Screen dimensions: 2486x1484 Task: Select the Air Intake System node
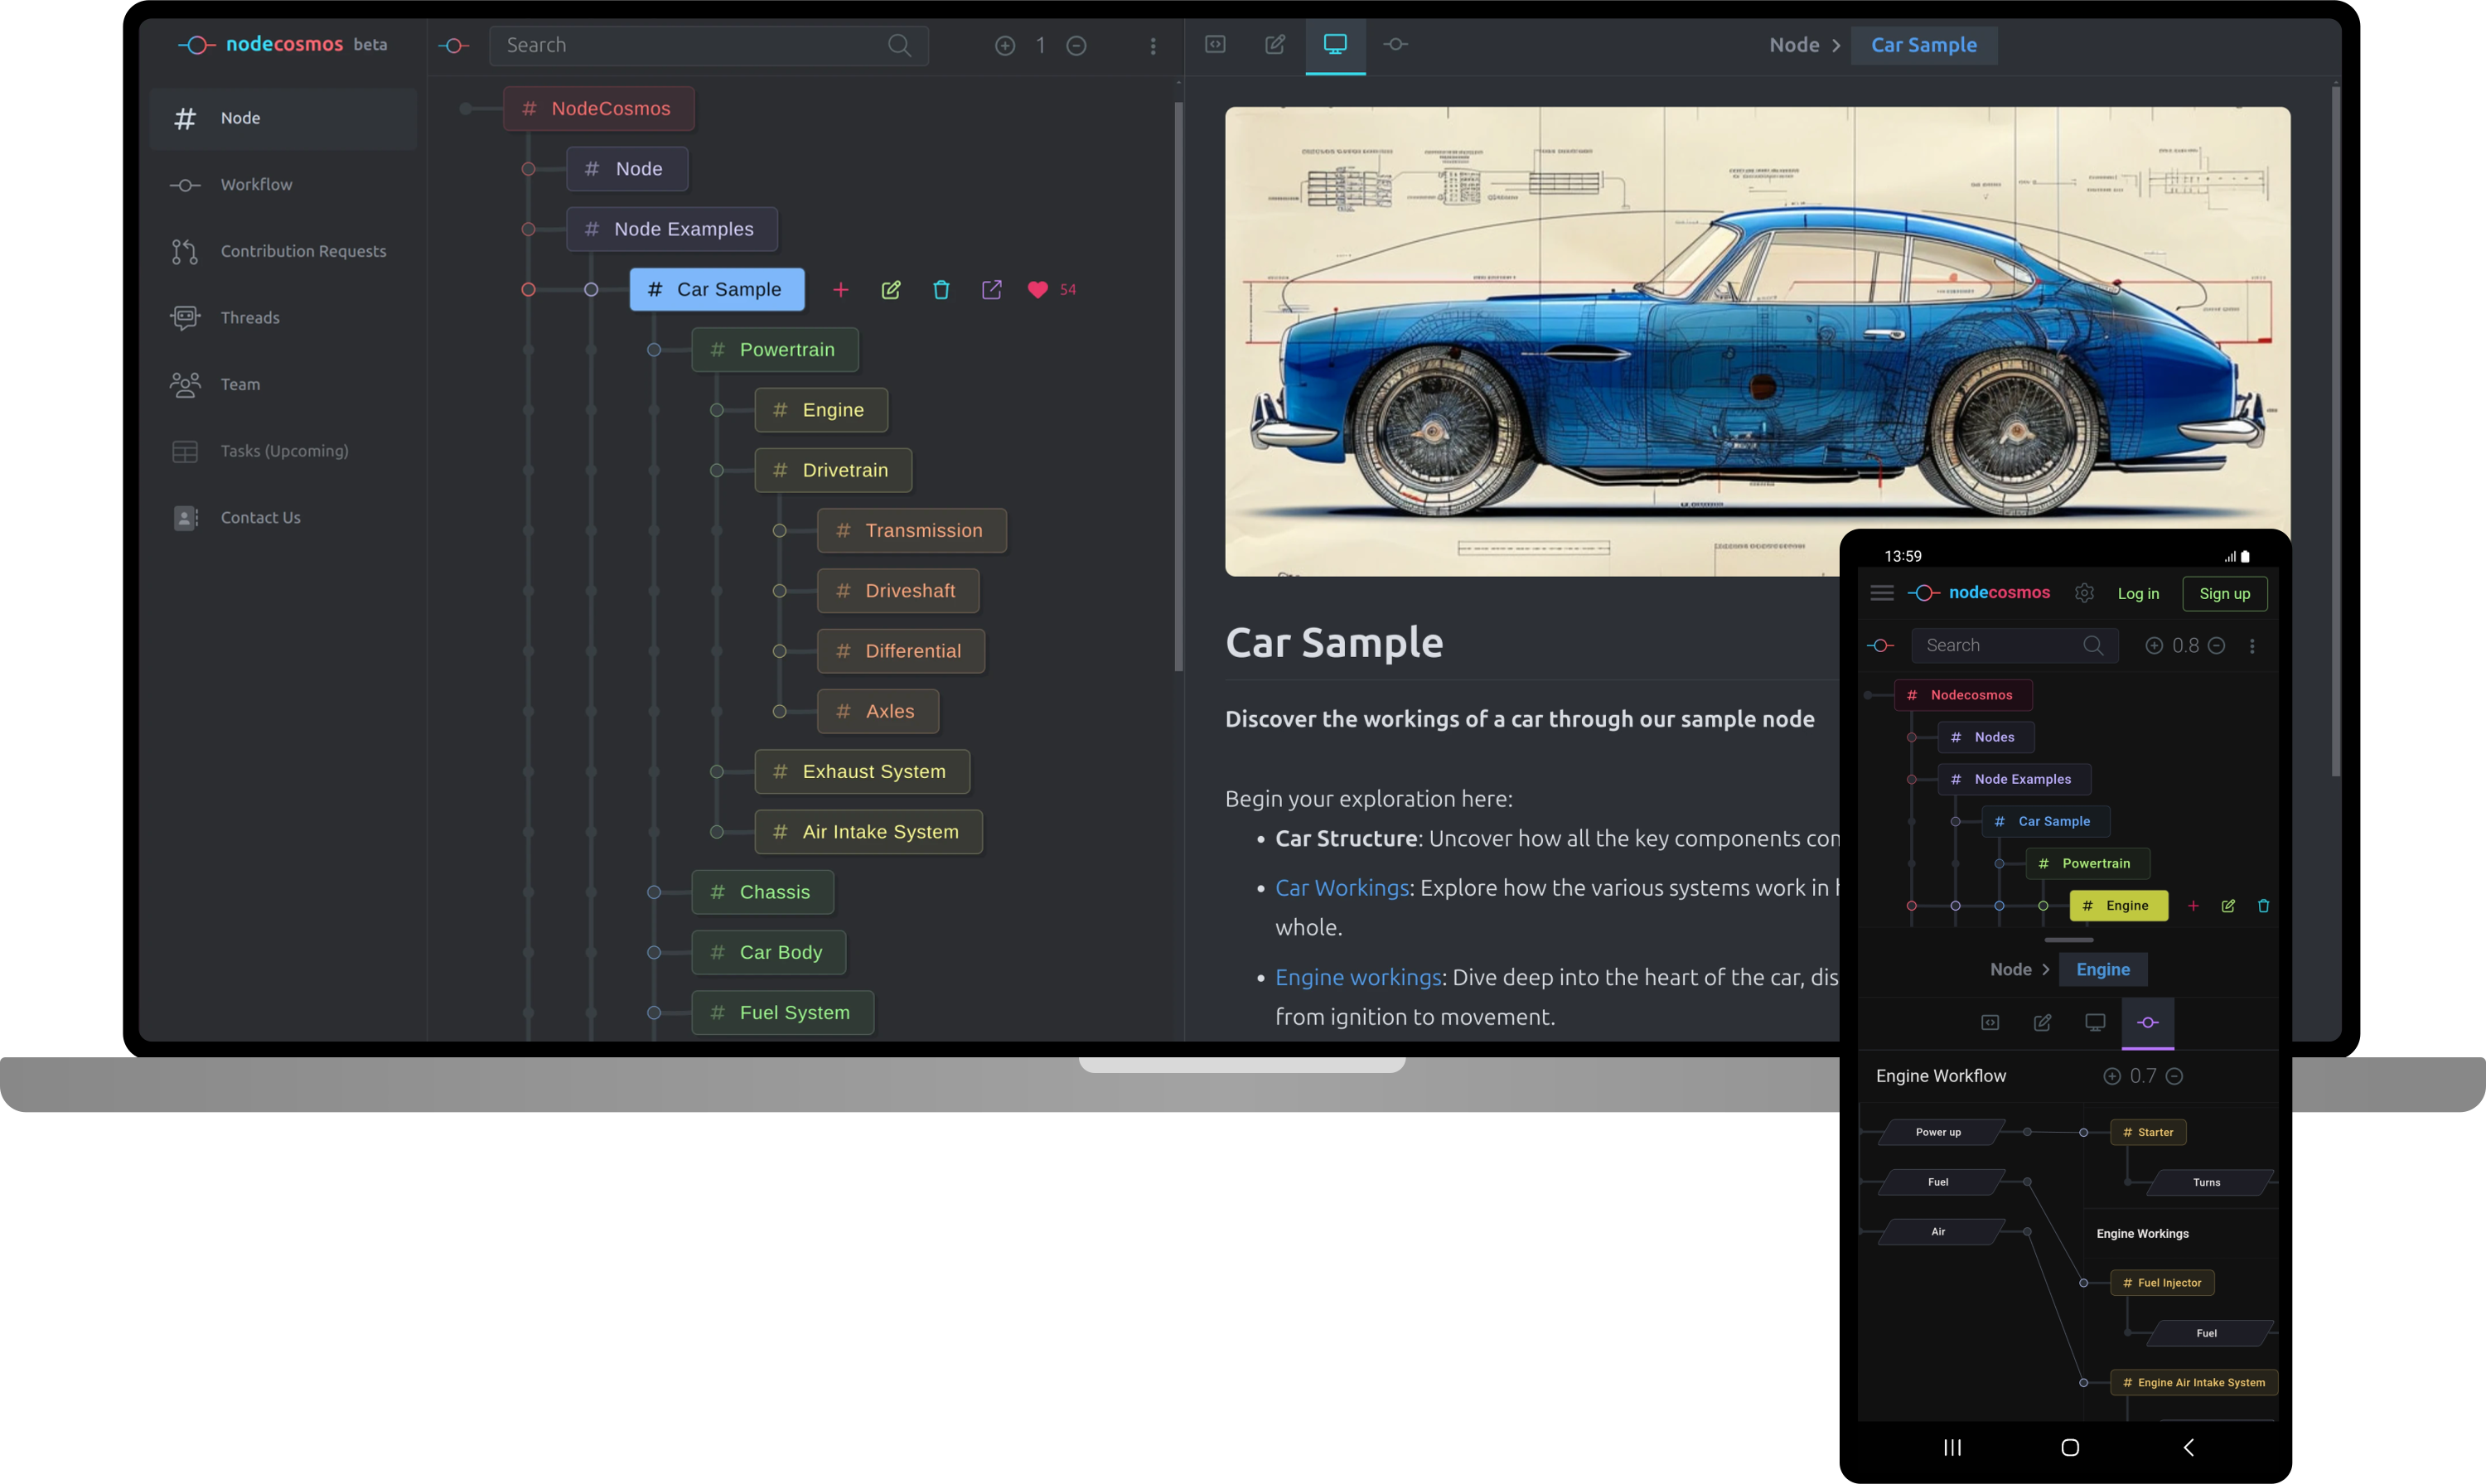[x=868, y=832]
